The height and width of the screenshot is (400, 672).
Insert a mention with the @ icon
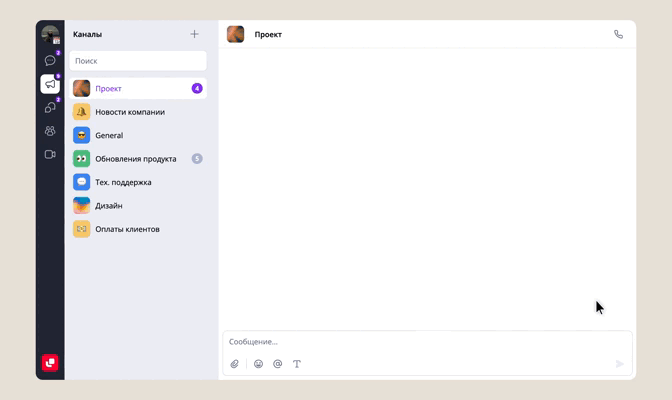pos(277,364)
